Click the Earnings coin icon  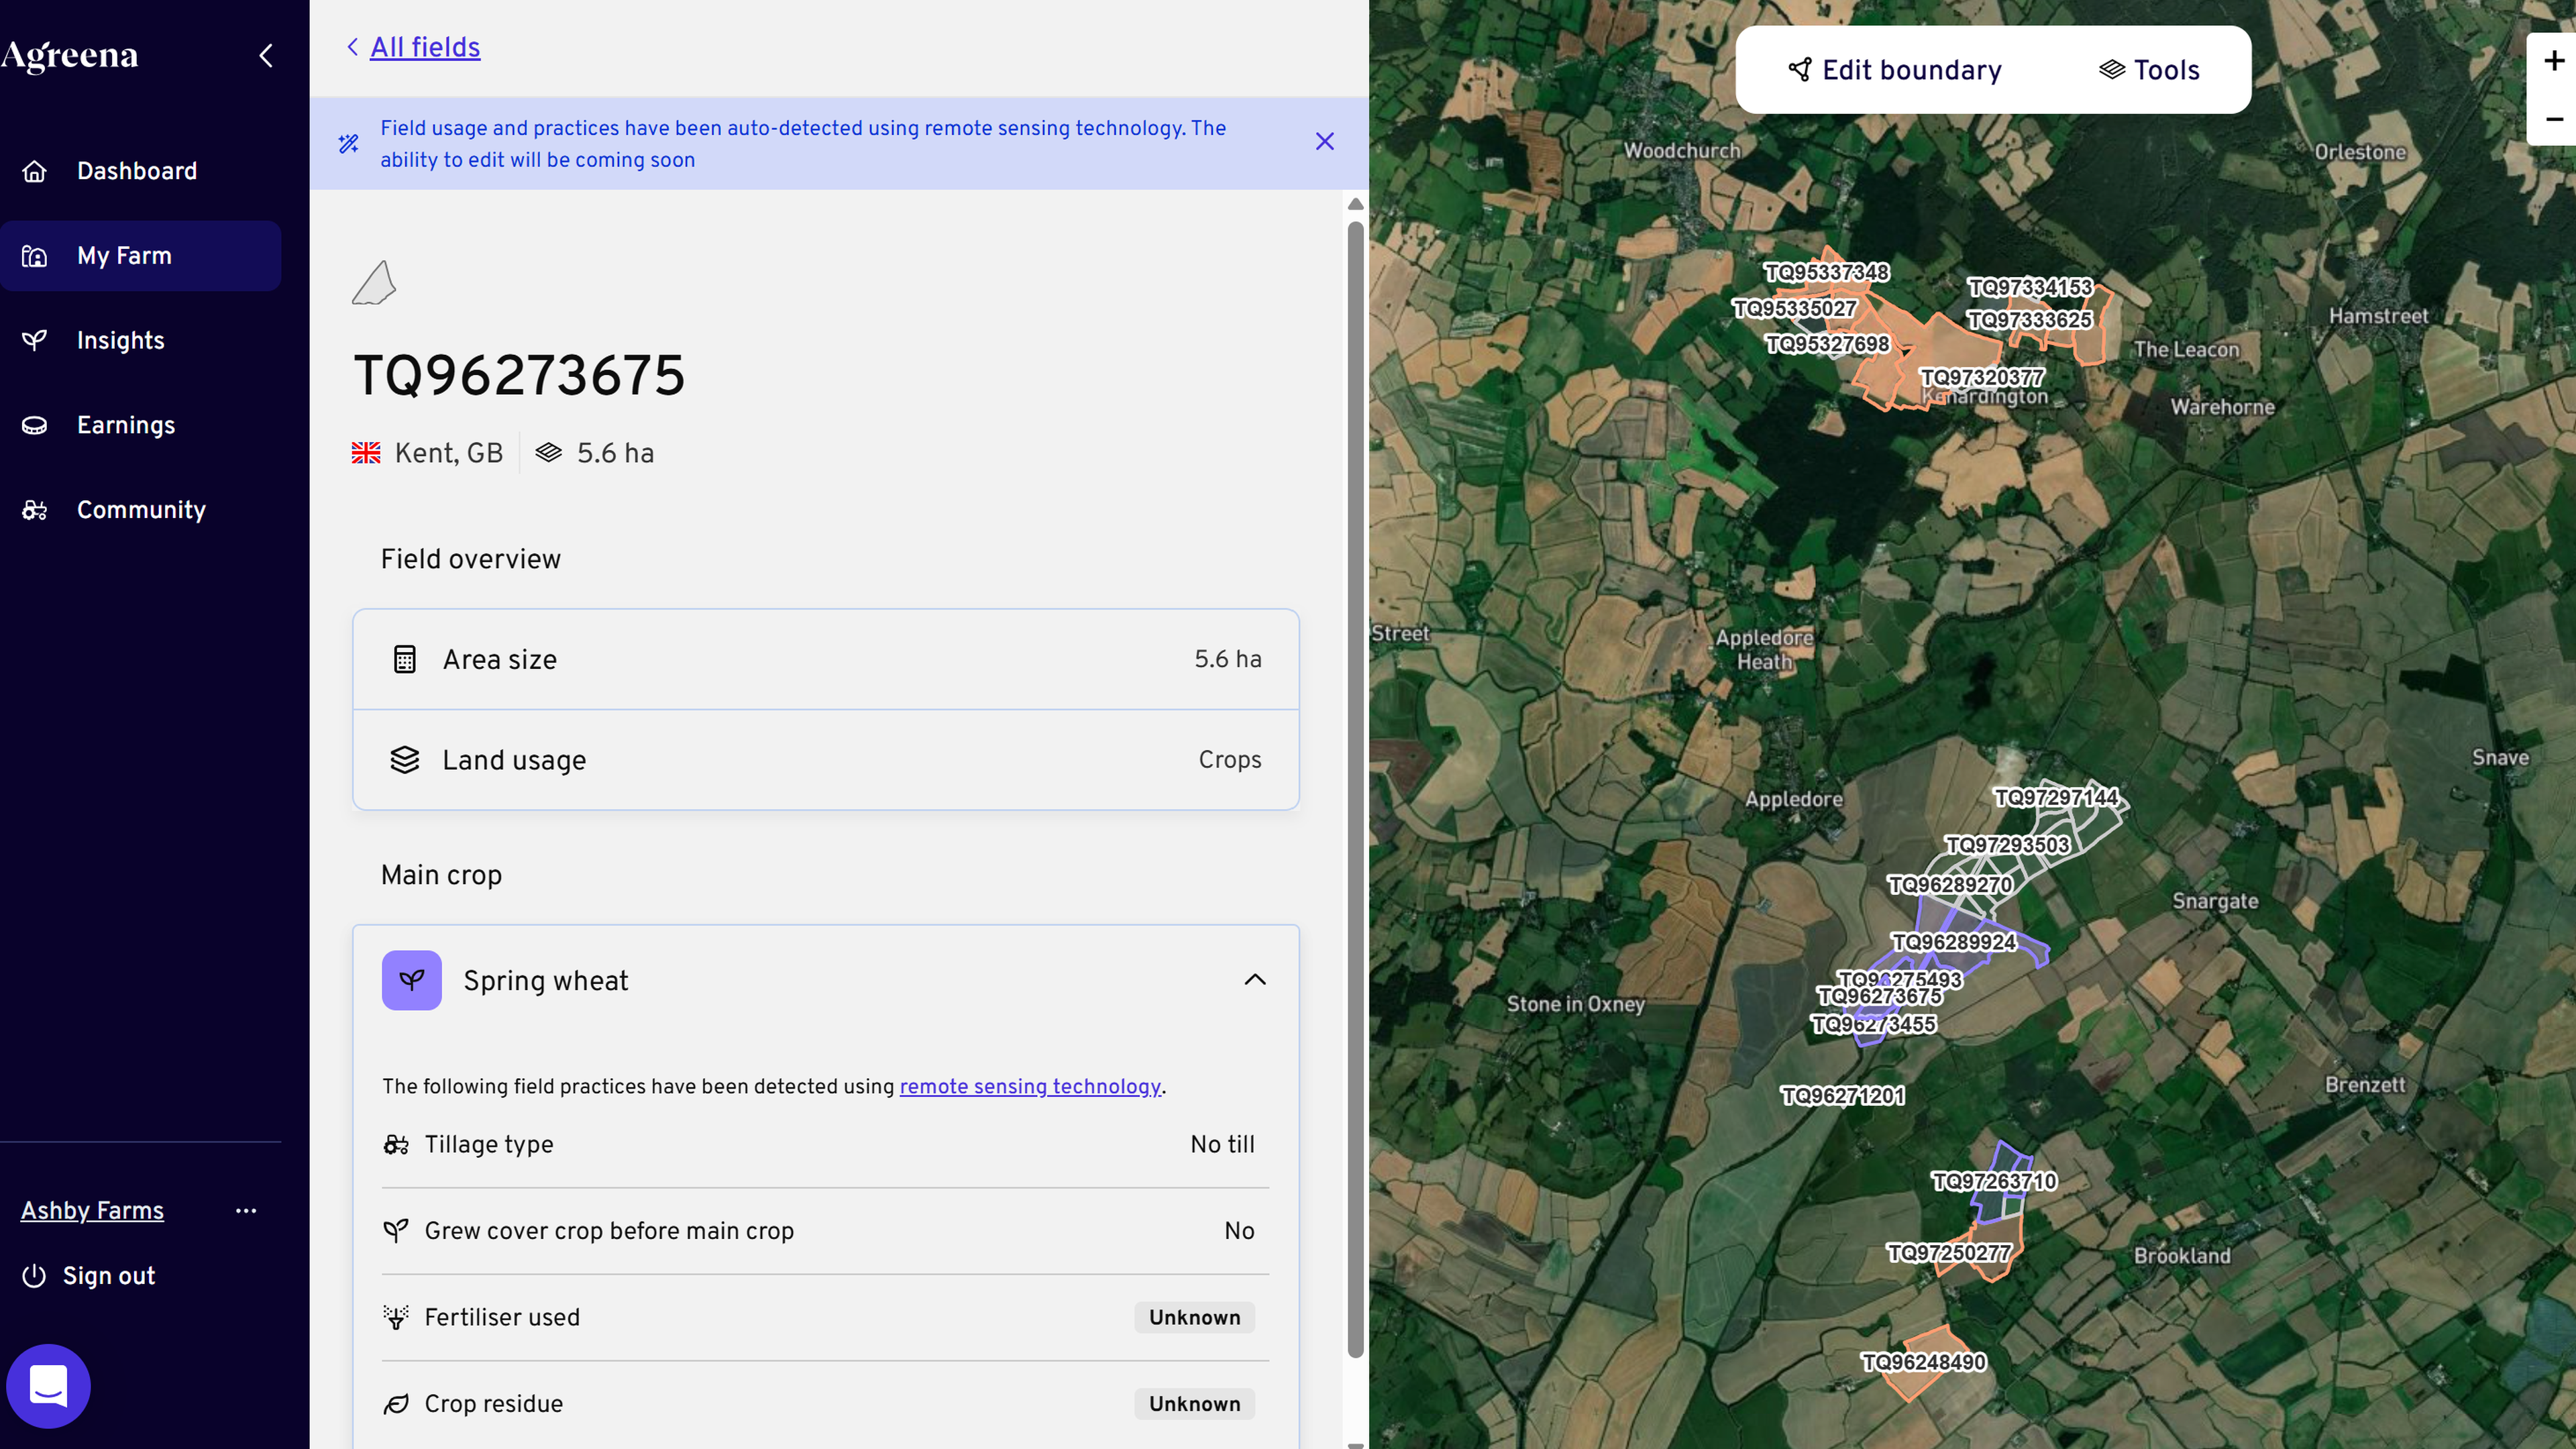point(35,425)
